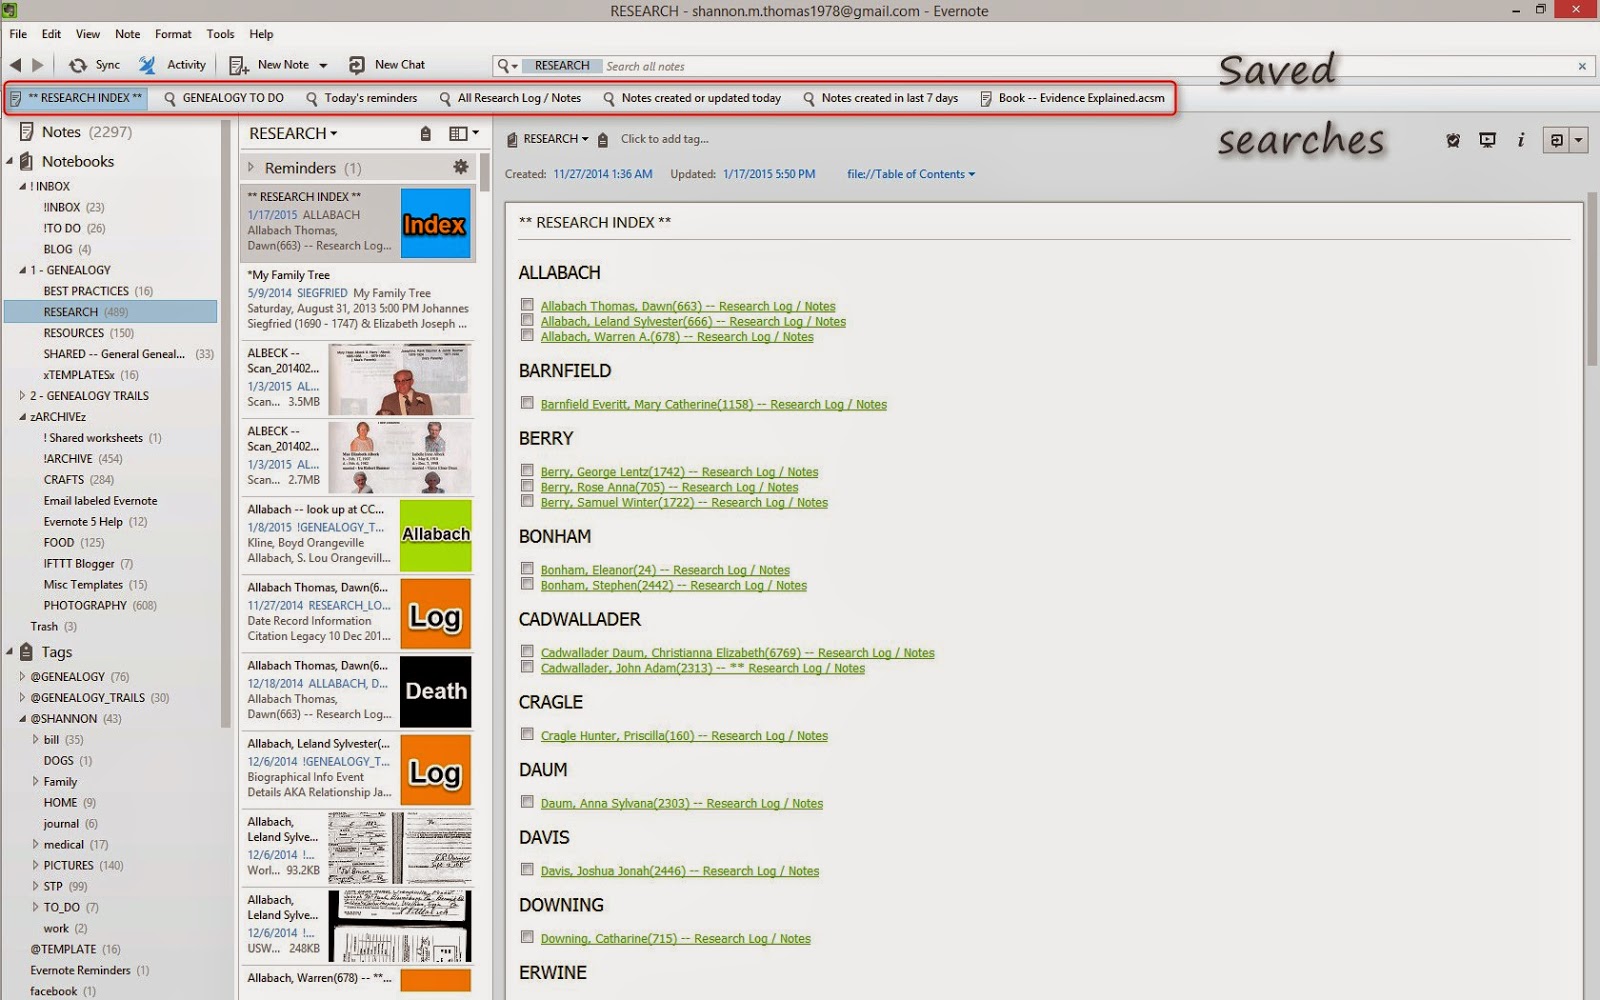Open the All Research Log / Notes saved search

click(x=510, y=98)
